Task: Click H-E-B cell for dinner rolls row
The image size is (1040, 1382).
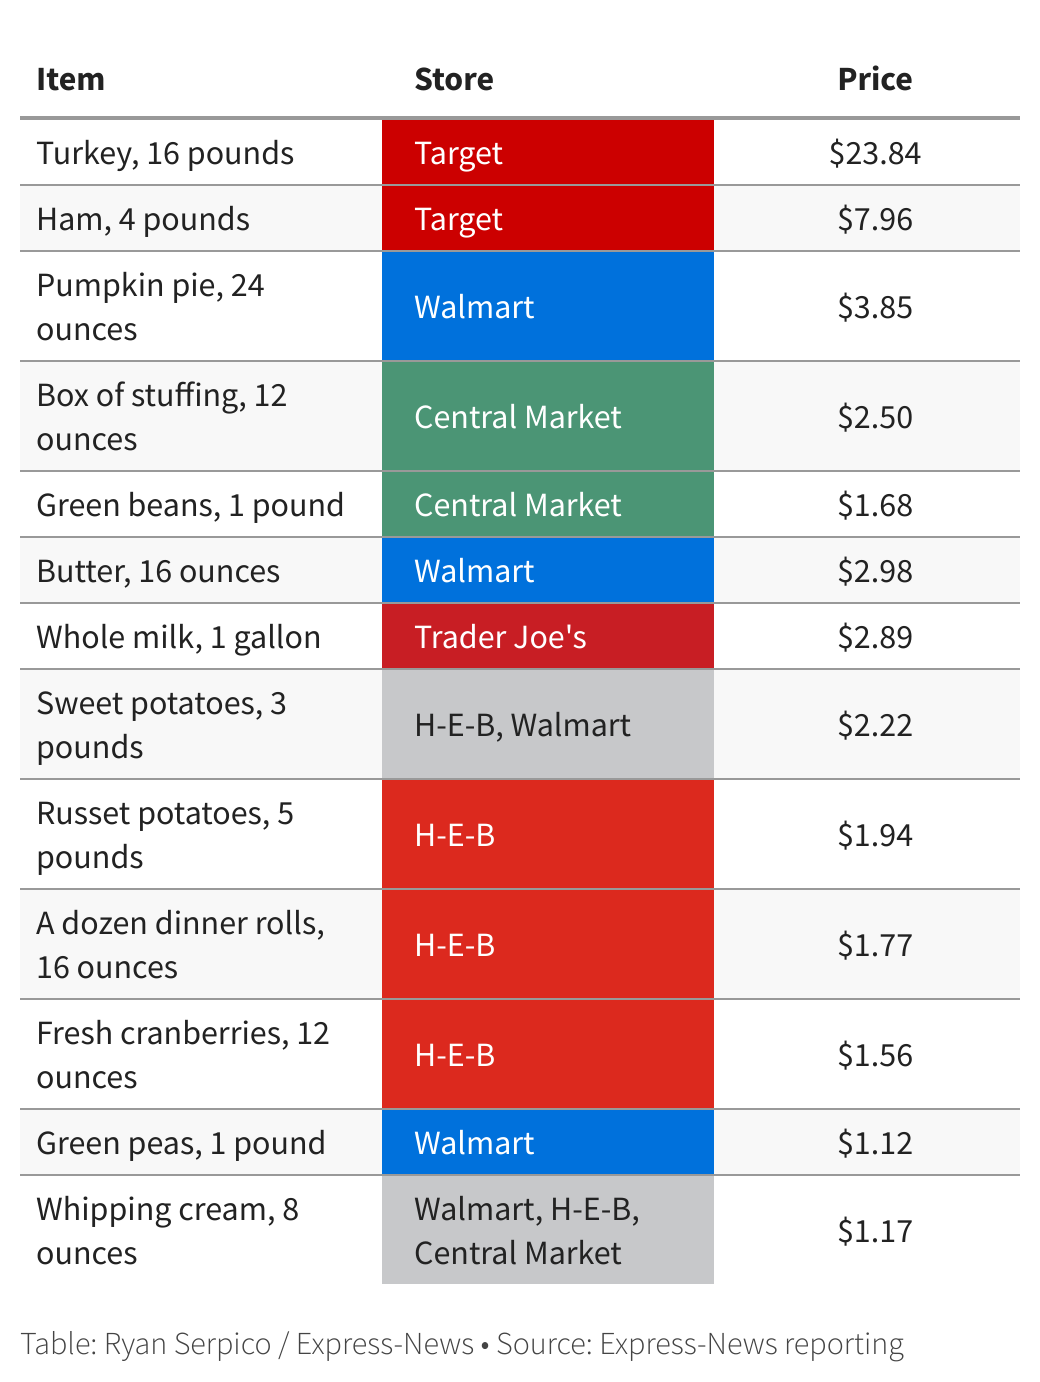Action: pos(548,945)
